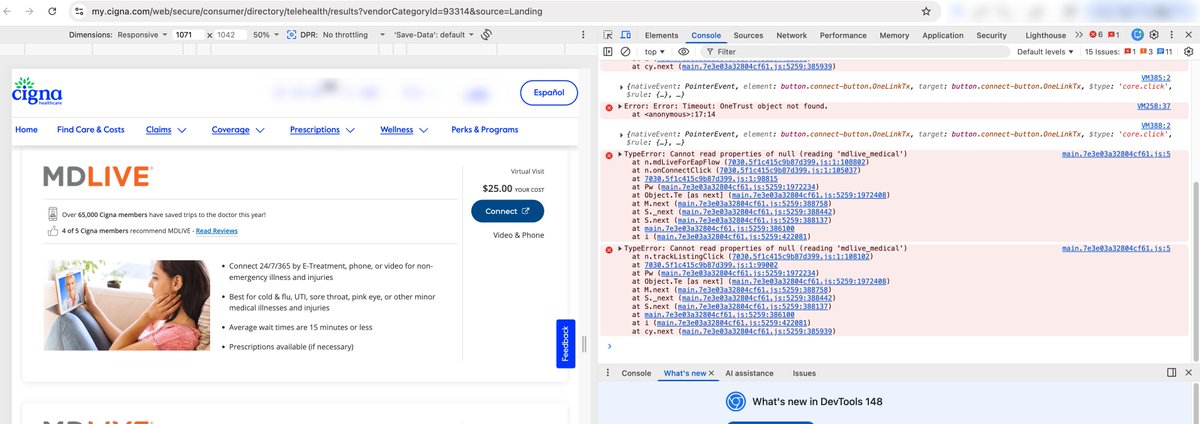Bookmark this page with the star icon
1200x424 pixels.
coord(926,11)
